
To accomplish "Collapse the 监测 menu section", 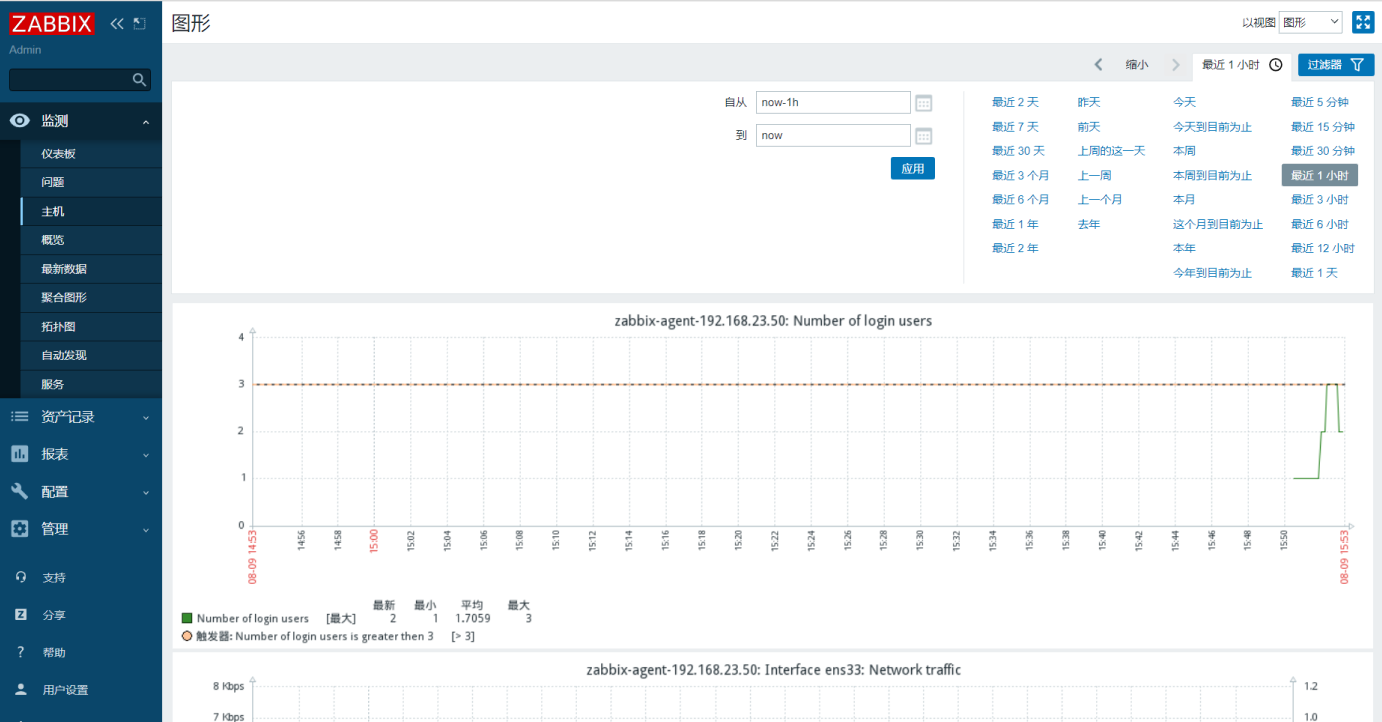I will (x=146, y=122).
